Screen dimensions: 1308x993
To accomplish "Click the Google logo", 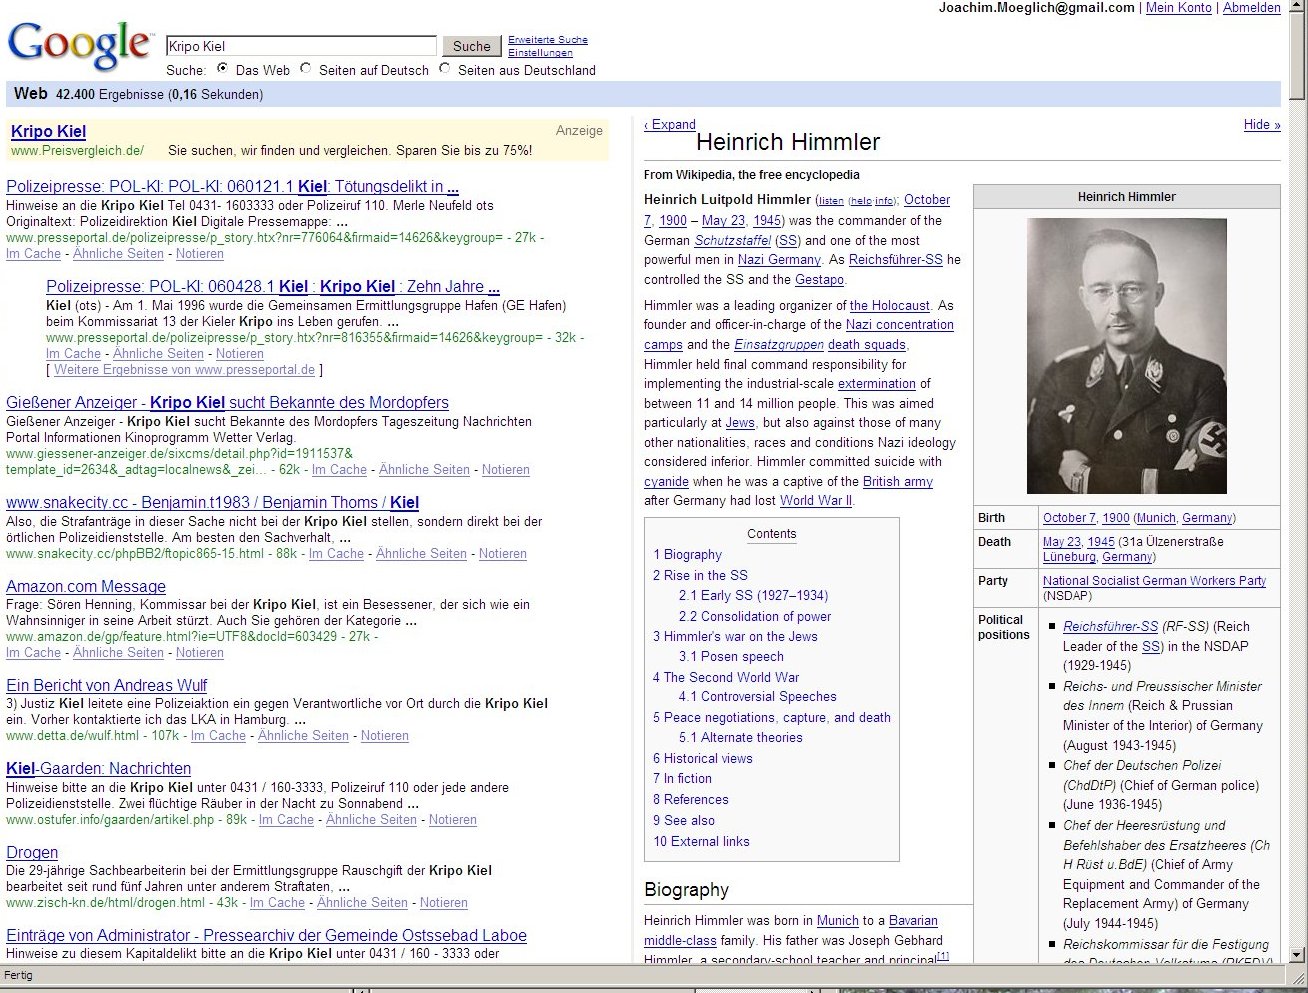I will click(80, 45).
